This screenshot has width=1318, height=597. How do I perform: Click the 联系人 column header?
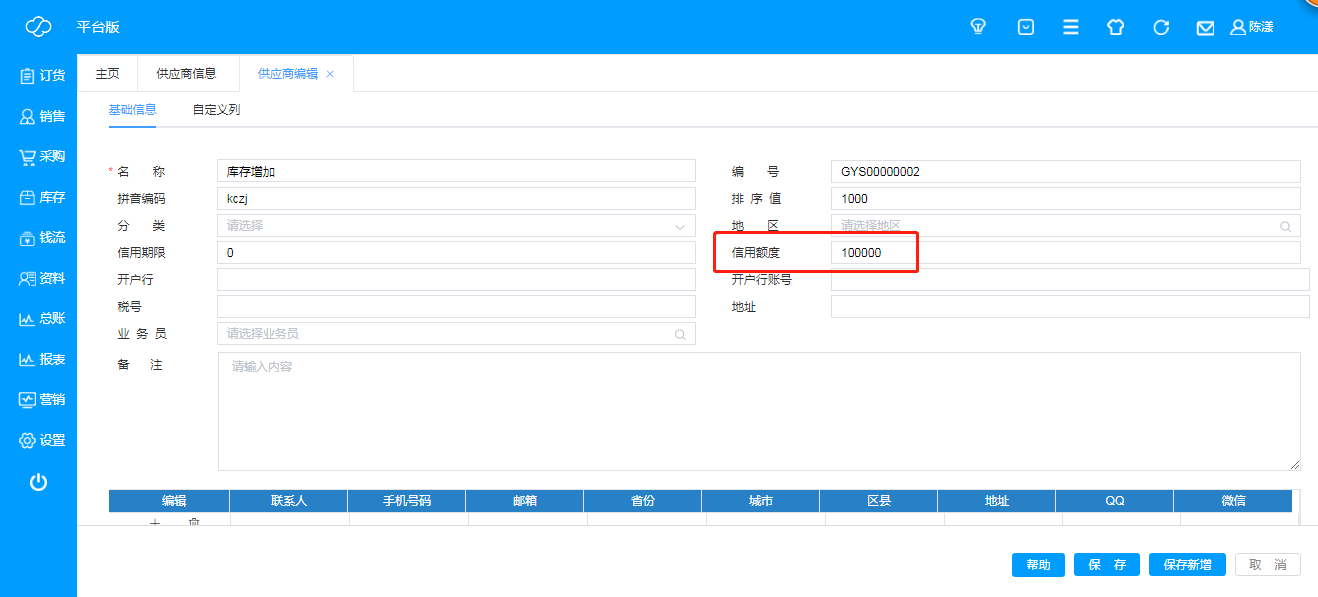click(288, 500)
